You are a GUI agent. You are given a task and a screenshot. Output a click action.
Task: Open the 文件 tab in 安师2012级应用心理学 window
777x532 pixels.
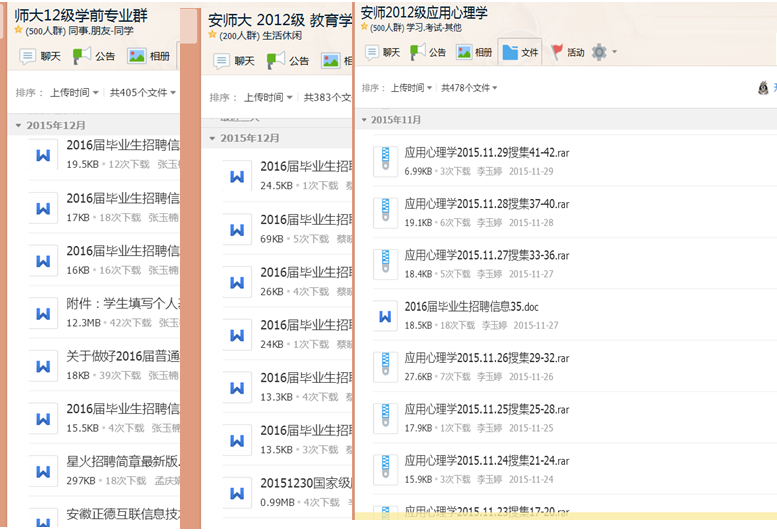coord(520,52)
